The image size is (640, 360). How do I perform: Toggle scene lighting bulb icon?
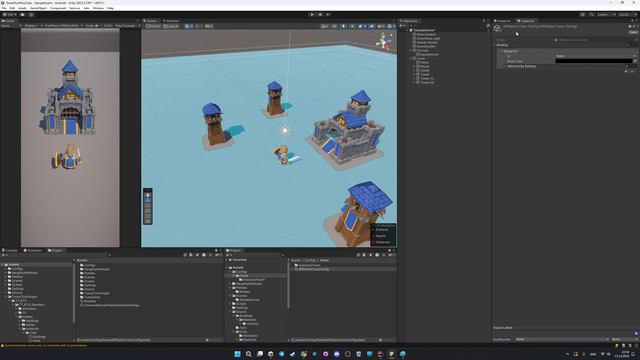(343, 26)
